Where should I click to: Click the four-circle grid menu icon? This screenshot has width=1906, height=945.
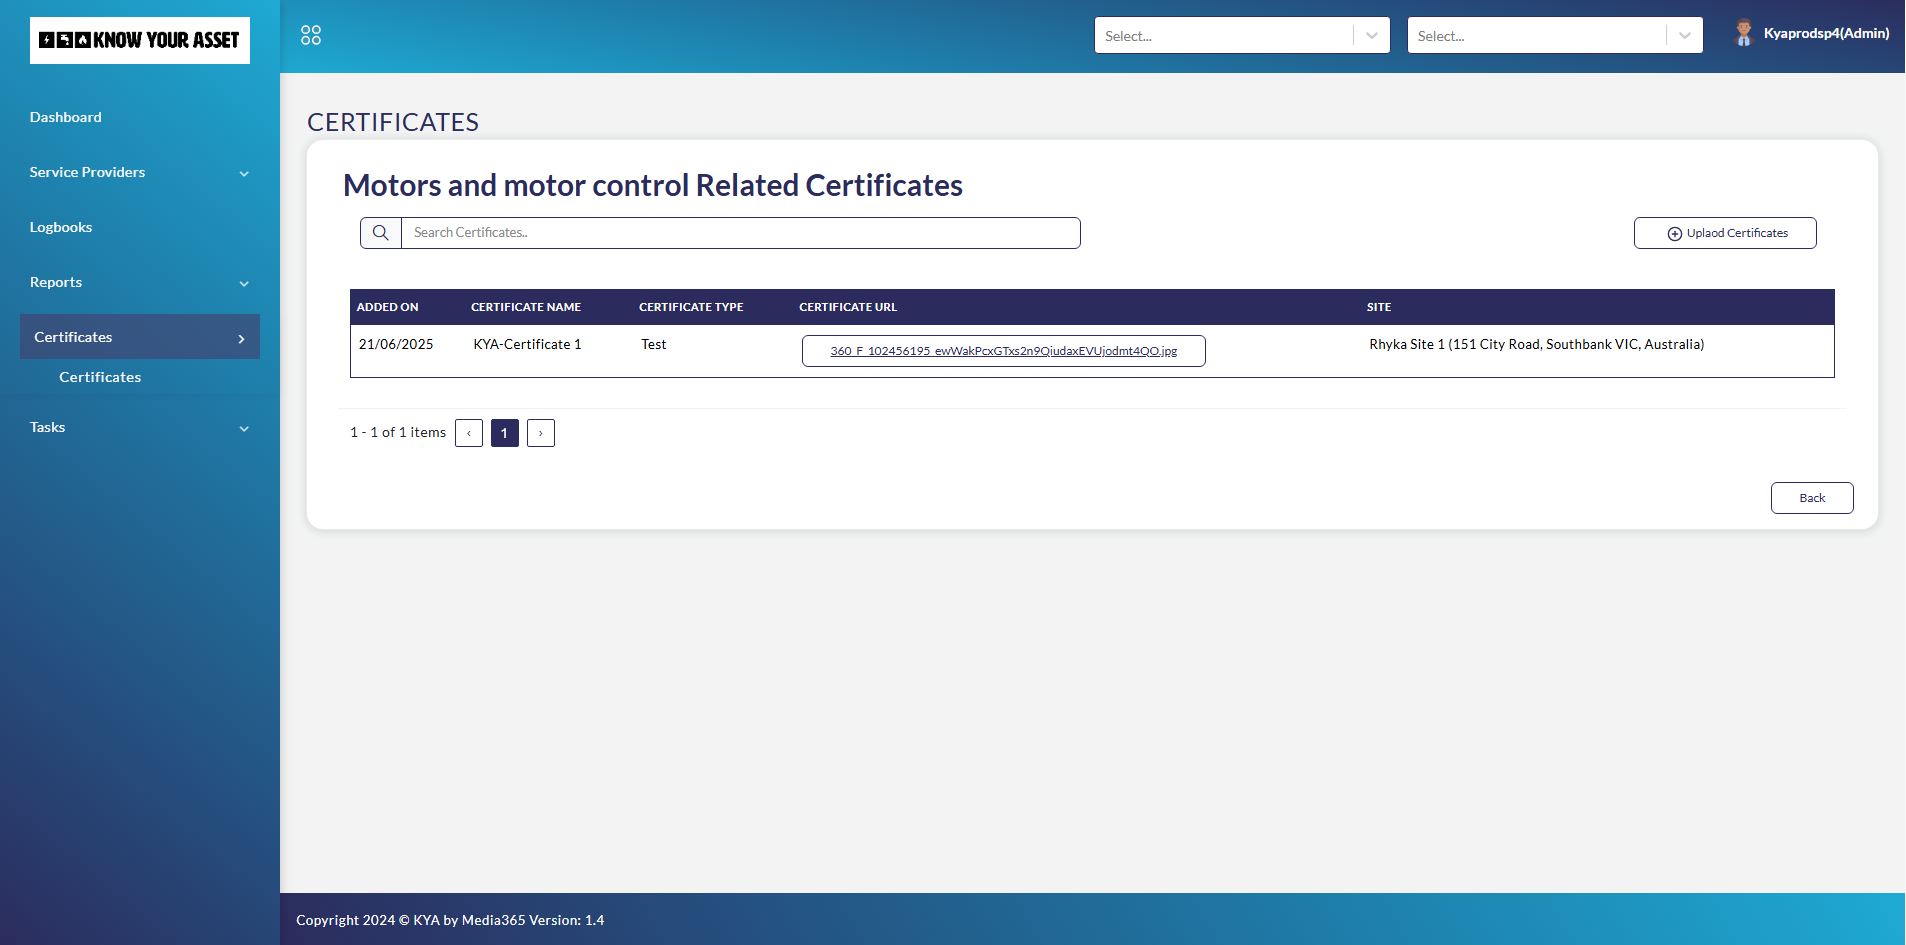coord(311,36)
